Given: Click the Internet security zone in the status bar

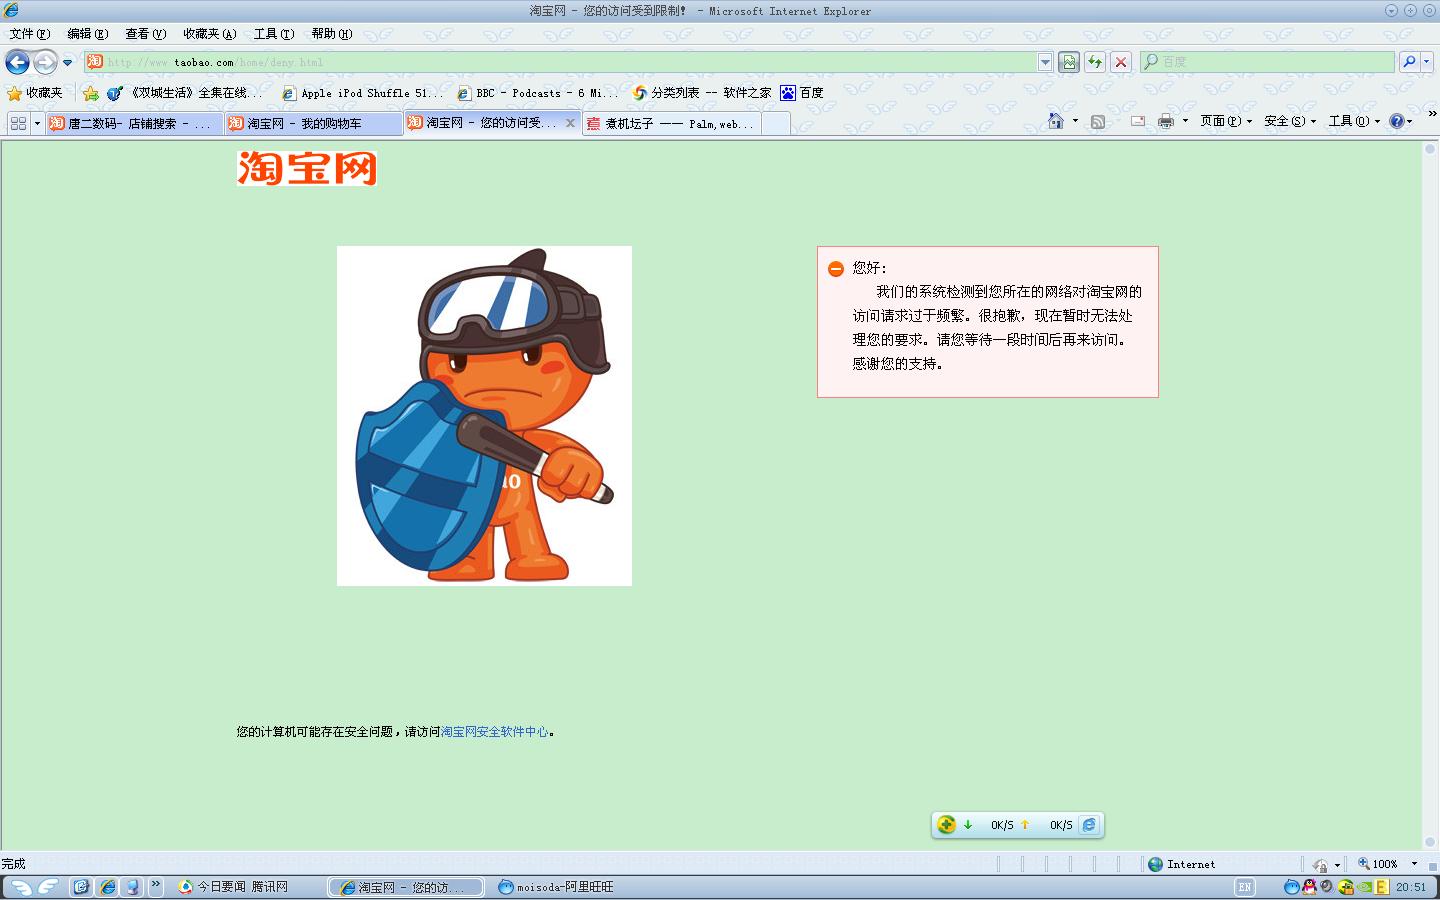Looking at the screenshot, I should [x=1182, y=864].
